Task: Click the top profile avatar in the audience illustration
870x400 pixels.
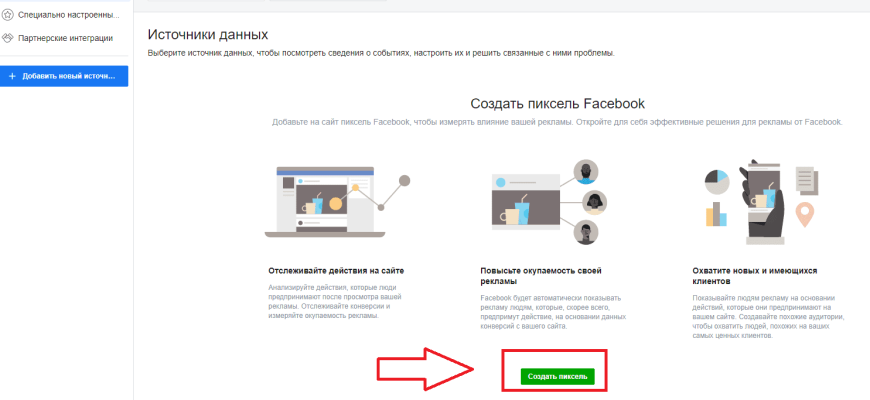Action: tap(586, 172)
